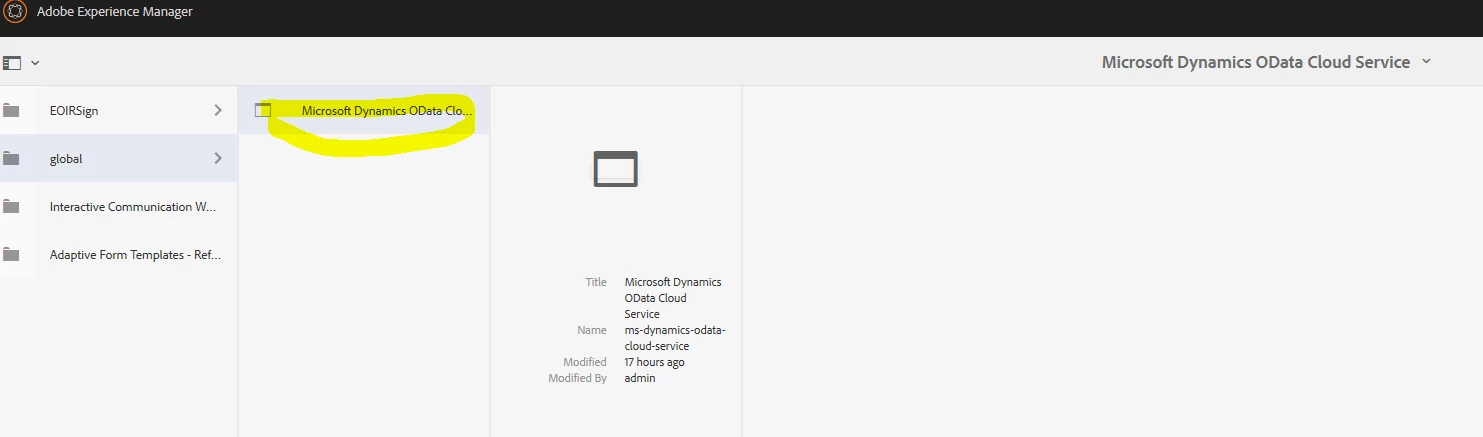Click the Adobe Experience Manager logo icon
Image resolution: width=1483 pixels, height=437 pixels.
[x=15, y=12]
